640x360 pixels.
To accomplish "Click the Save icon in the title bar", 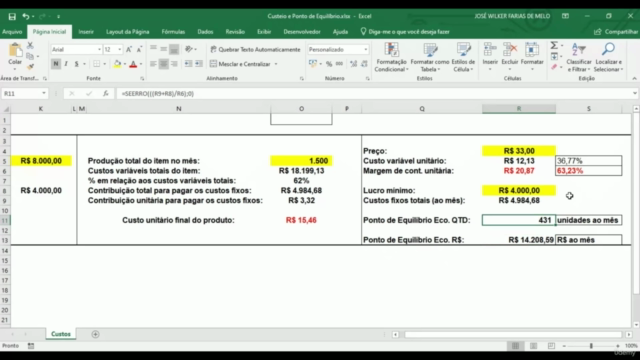I will (x=12, y=16).
